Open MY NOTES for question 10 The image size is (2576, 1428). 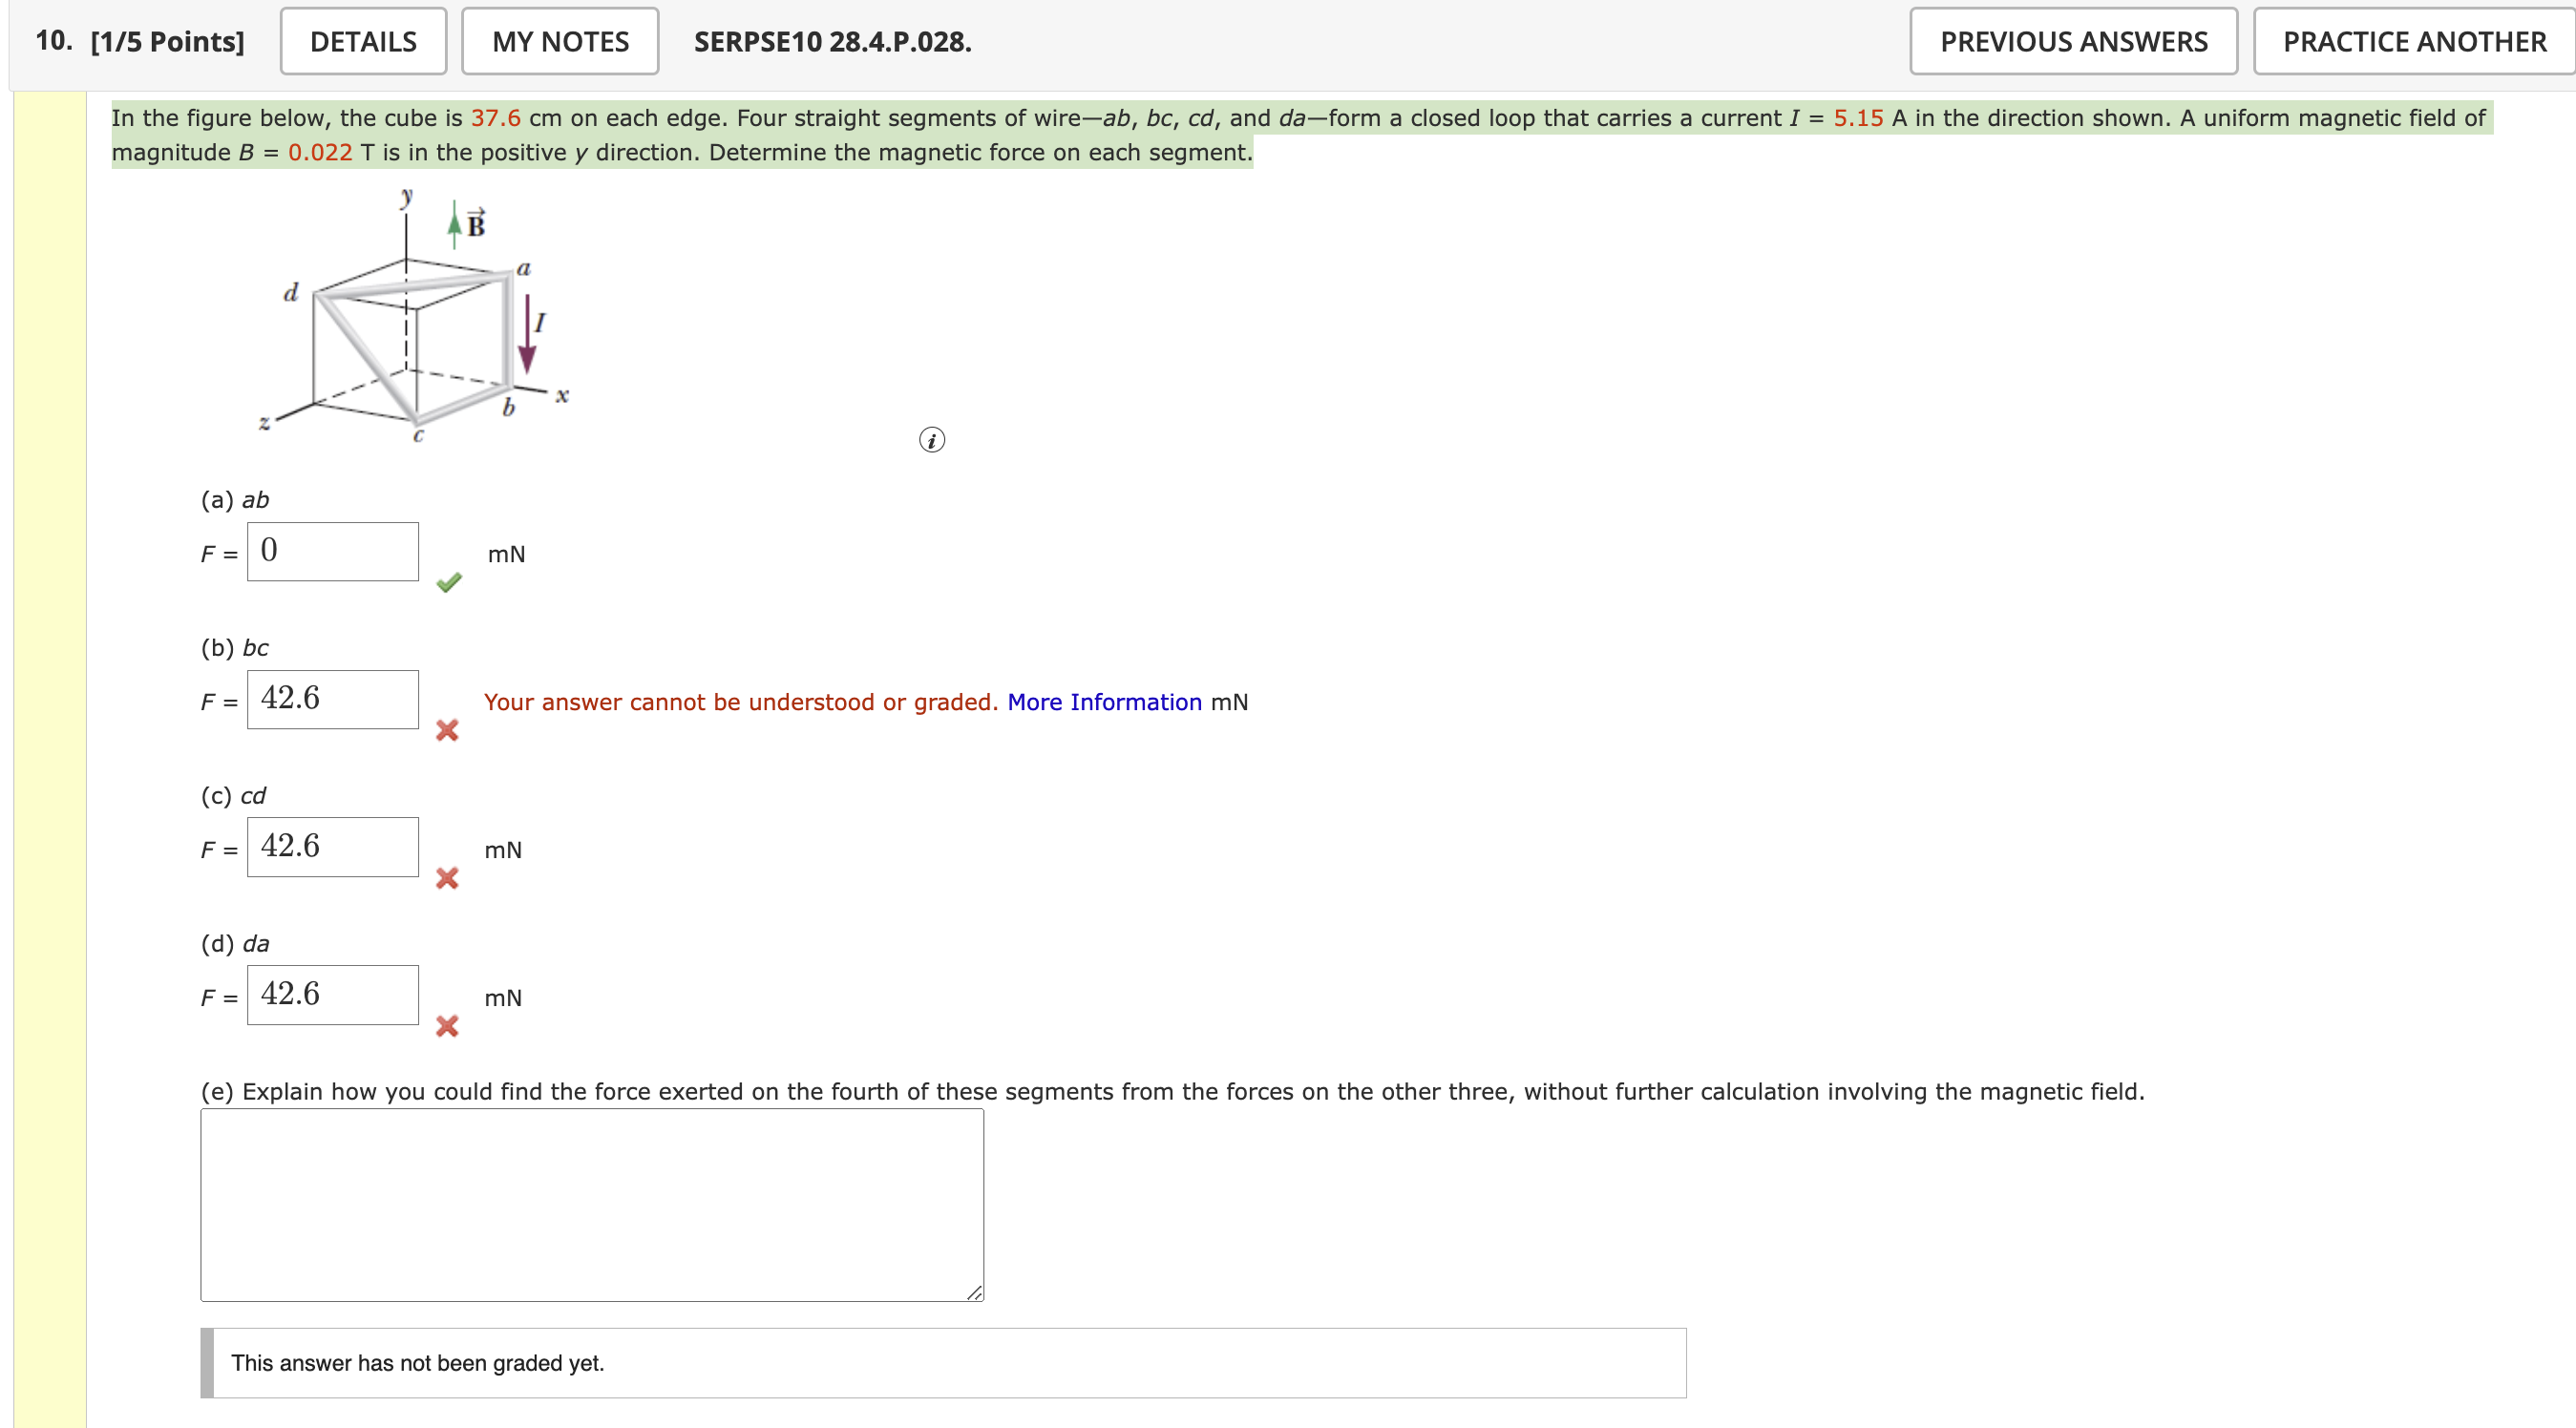point(560,41)
